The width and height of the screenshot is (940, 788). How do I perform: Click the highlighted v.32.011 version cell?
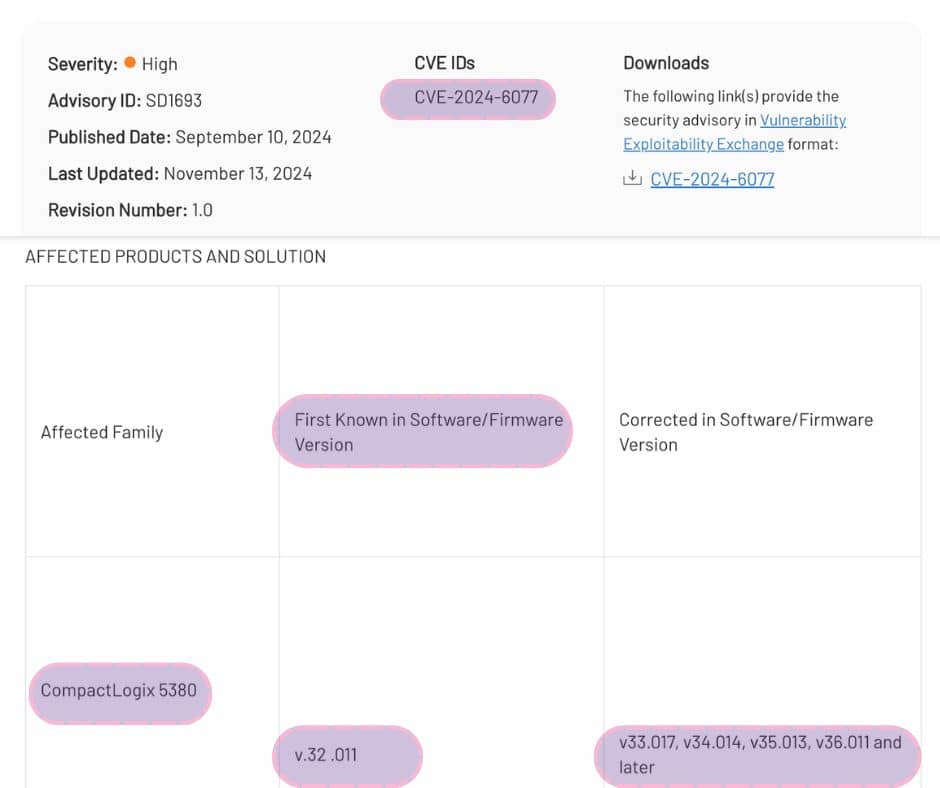click(x=347, y=756)
